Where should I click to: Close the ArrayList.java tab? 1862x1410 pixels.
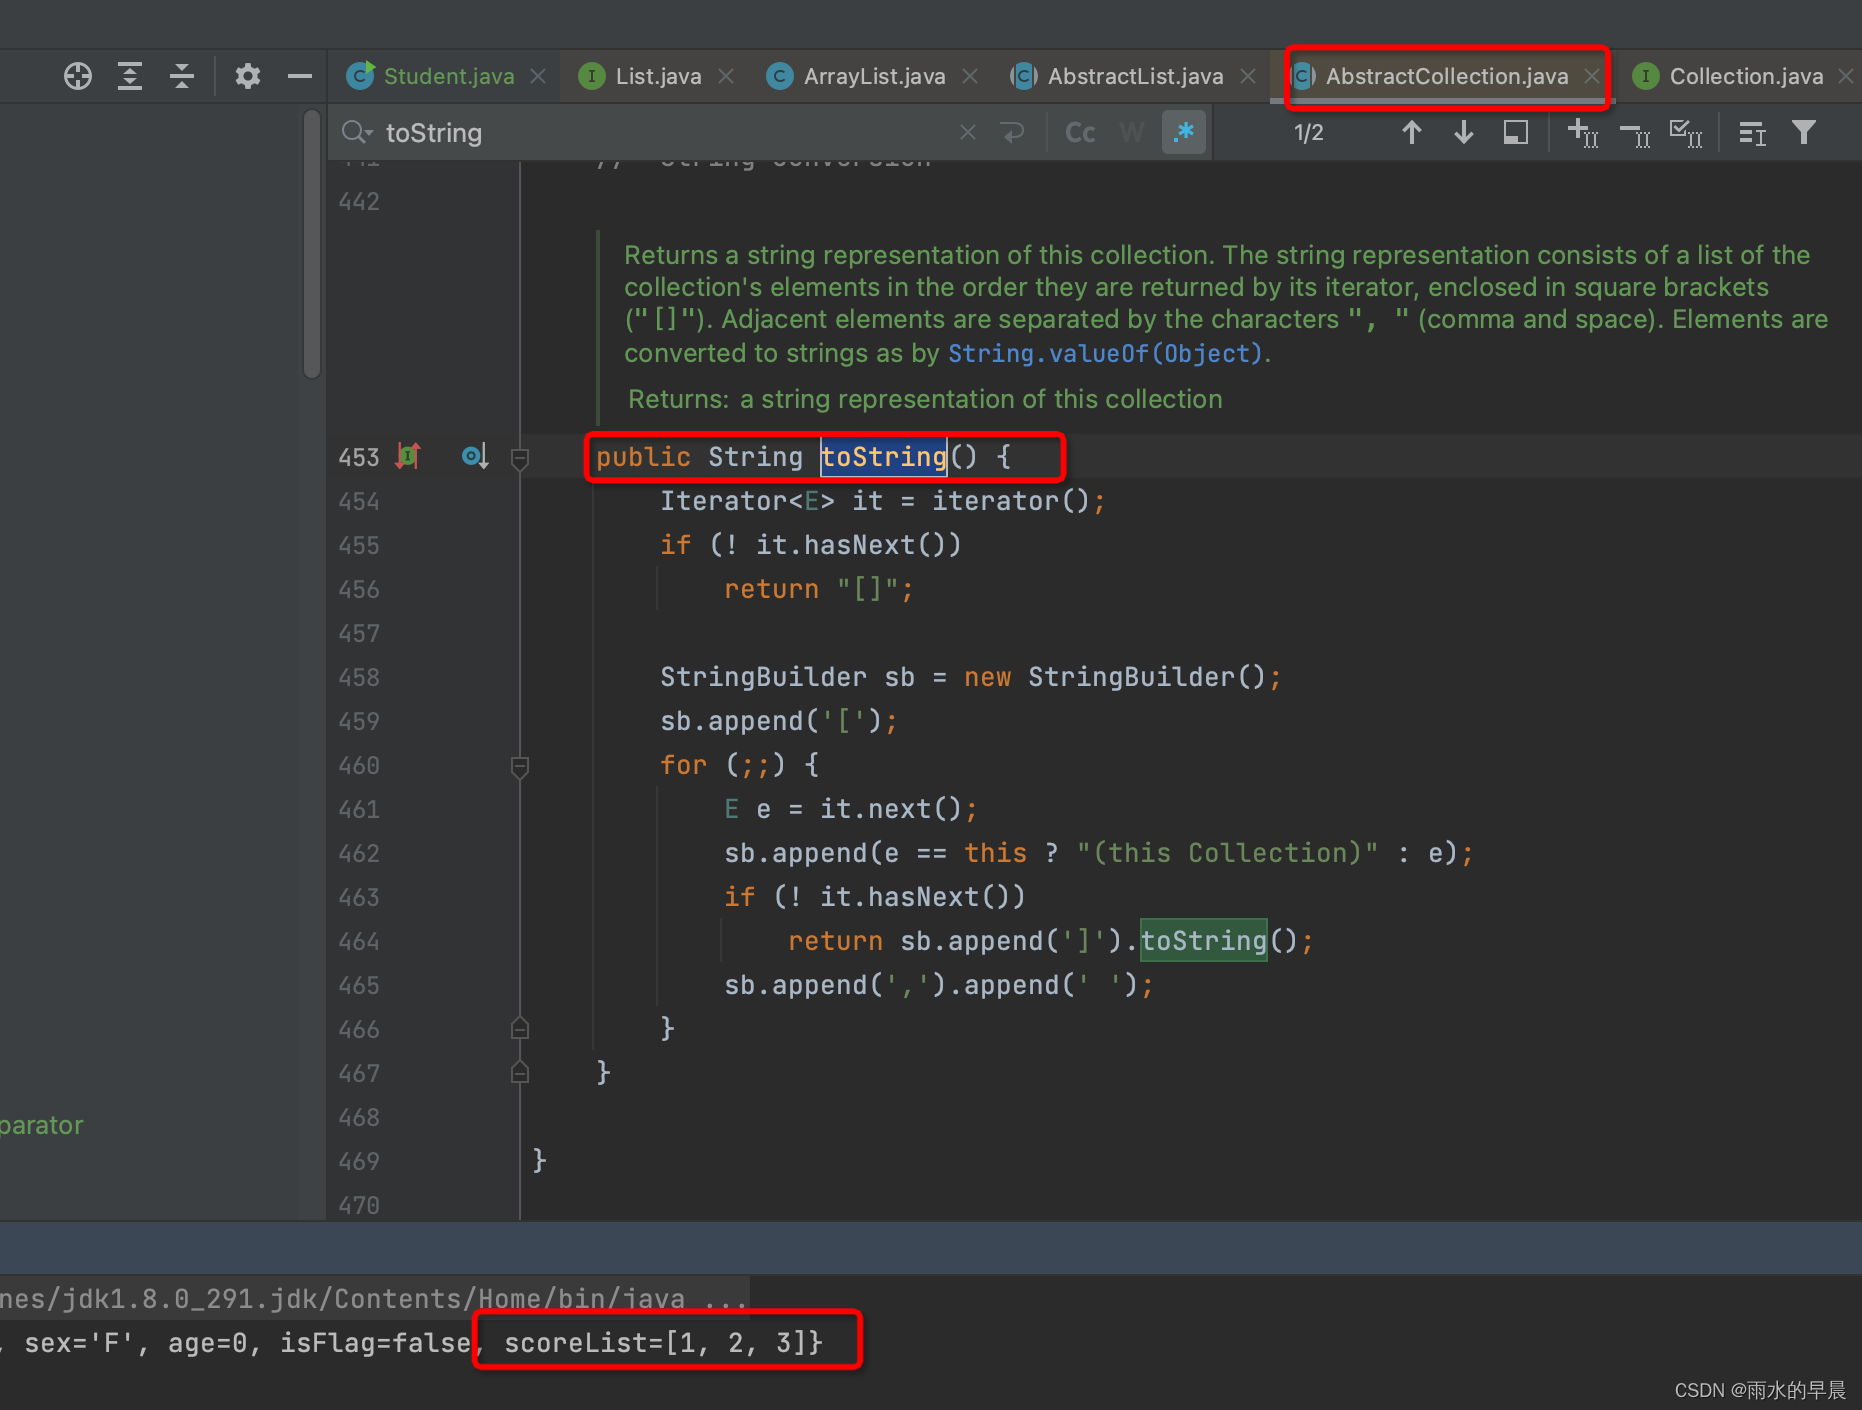[970, 76]
